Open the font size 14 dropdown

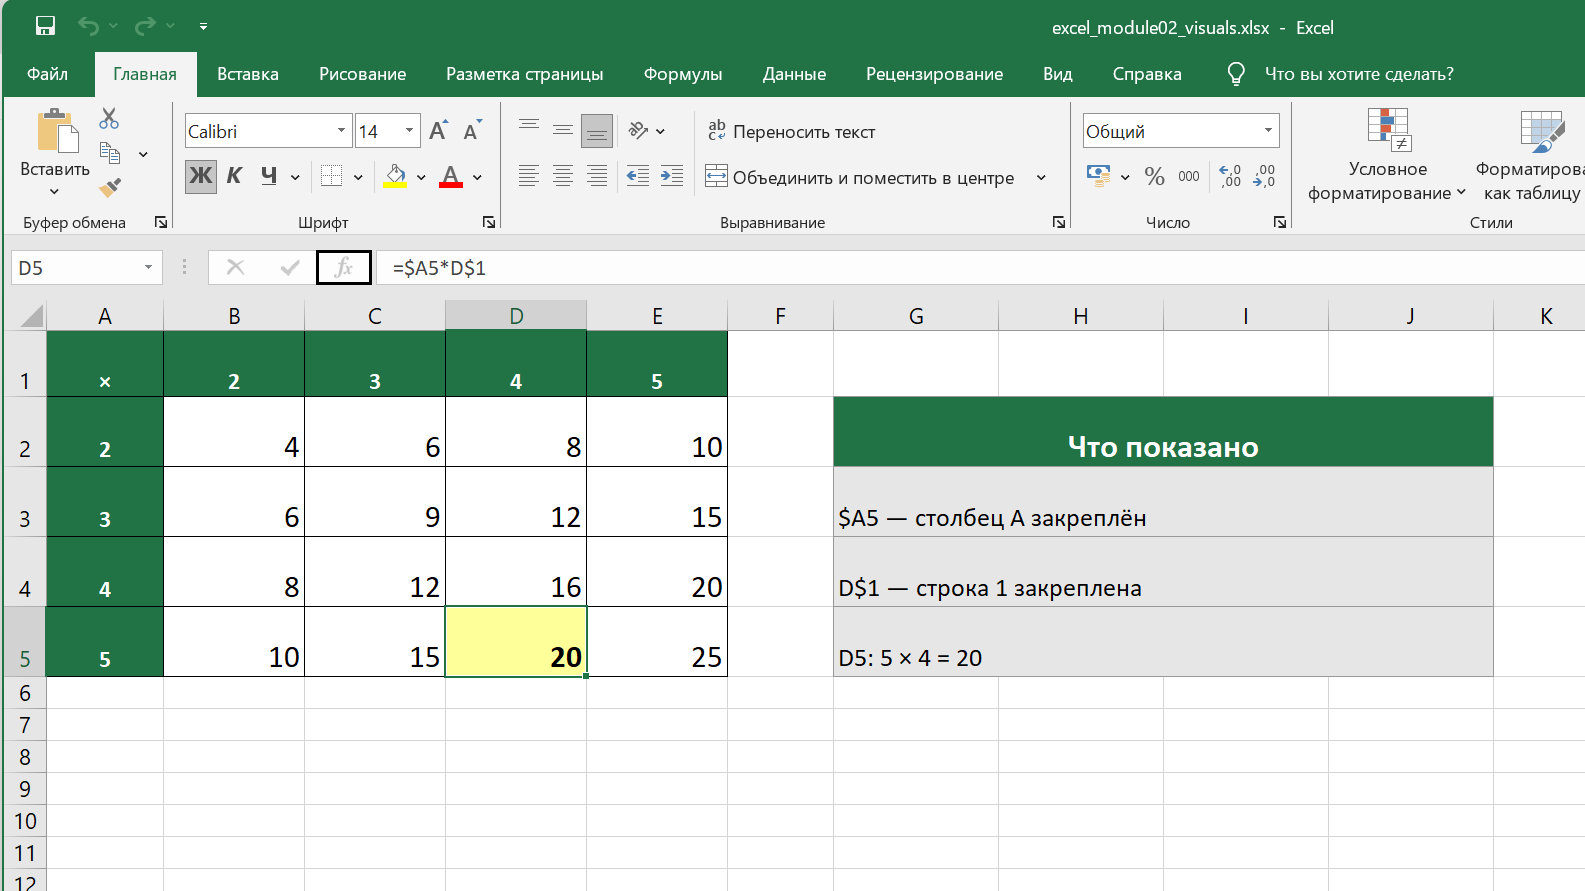pos(409,131)
